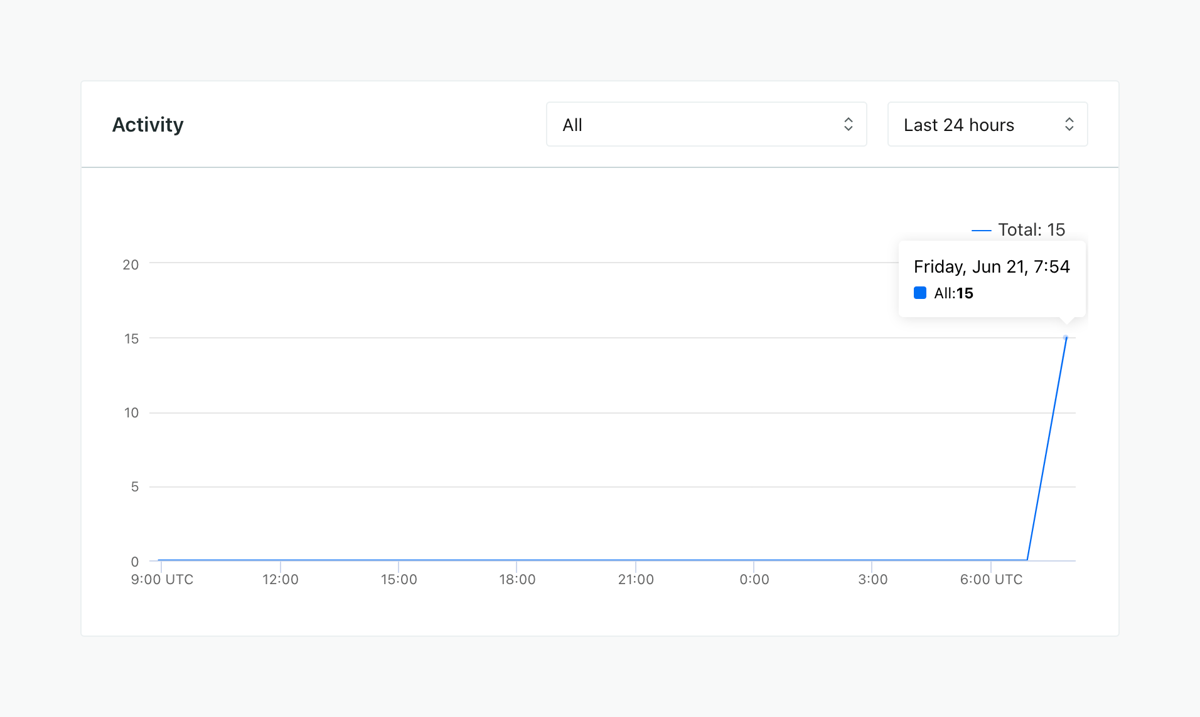Screen dimensions: 1200x717
Task: Expand the chevron on the All selector
Action: [847, 123]
